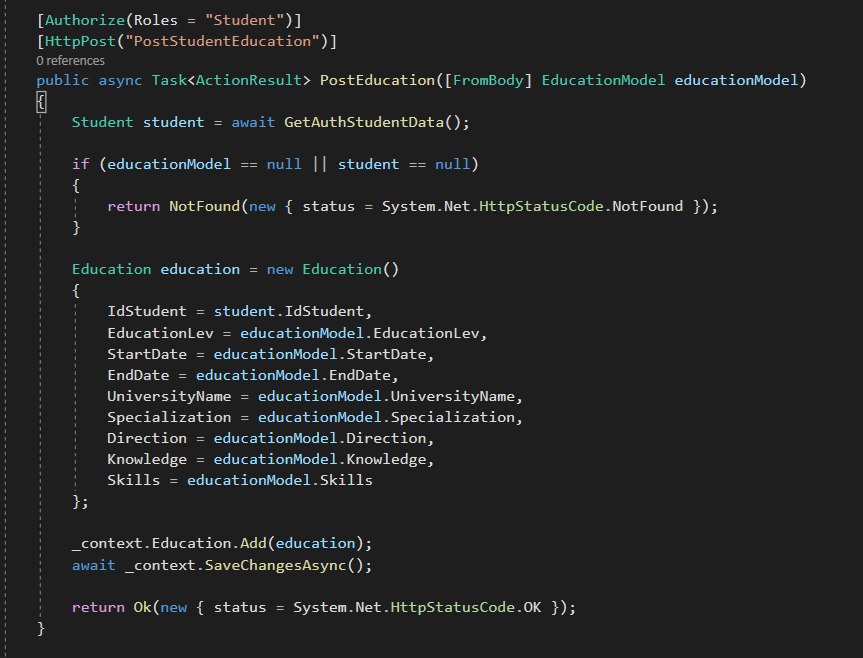
Task: Click the return NotFound keyword
Action: (x=134, y=206)
